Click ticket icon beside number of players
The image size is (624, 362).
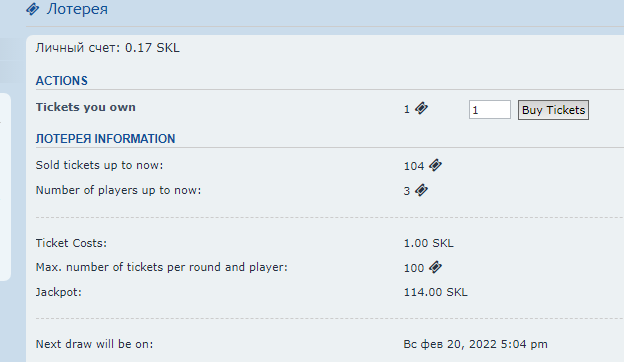tap(421, 190)
